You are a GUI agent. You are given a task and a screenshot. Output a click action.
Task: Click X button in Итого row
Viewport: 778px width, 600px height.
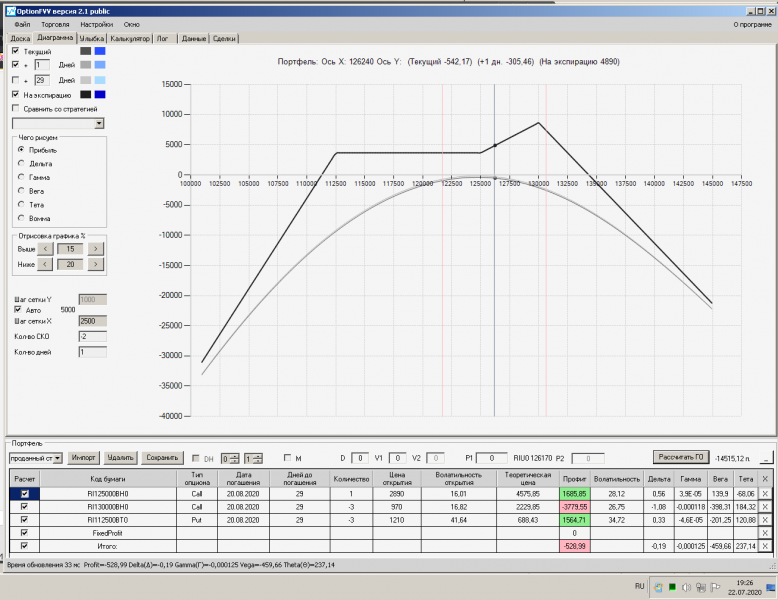[765, 546]
